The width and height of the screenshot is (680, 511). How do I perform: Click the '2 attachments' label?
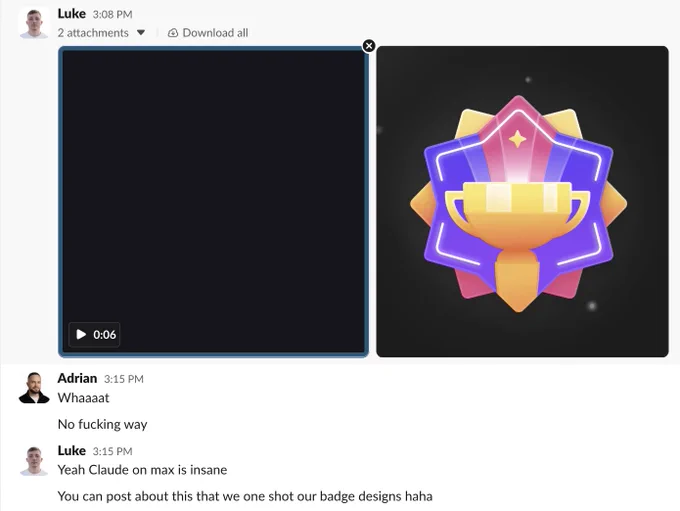(93, 33)
